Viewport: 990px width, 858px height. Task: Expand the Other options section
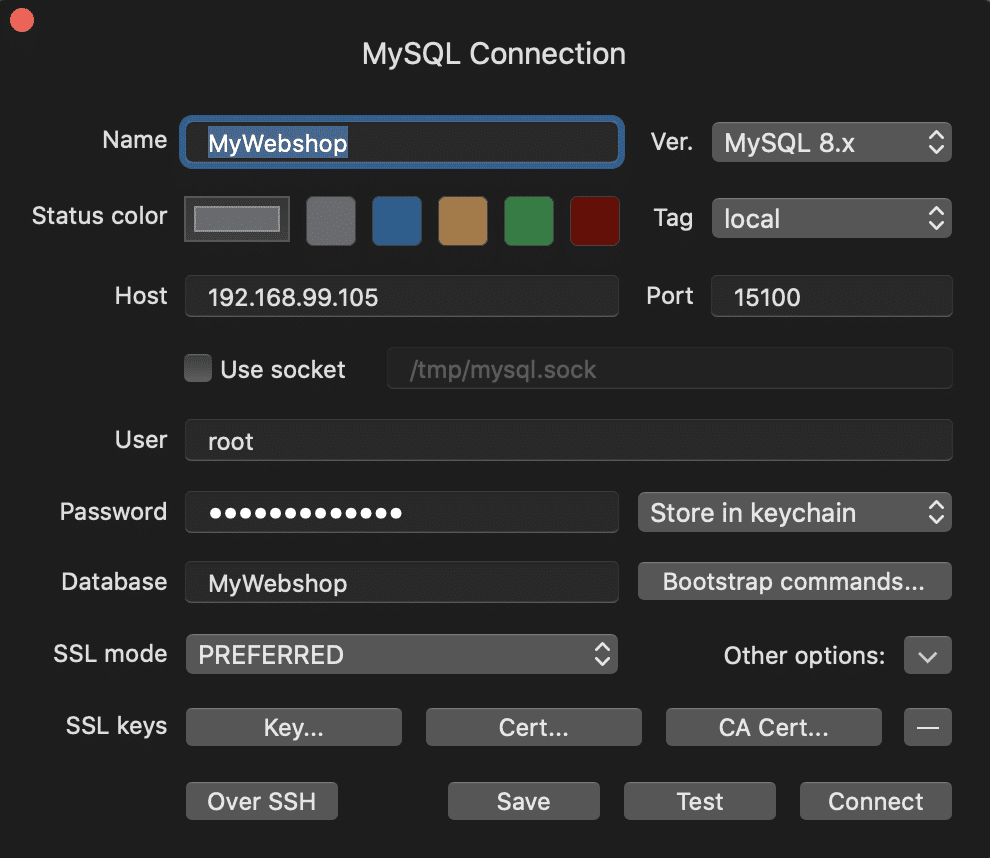(x=927, y=655)
